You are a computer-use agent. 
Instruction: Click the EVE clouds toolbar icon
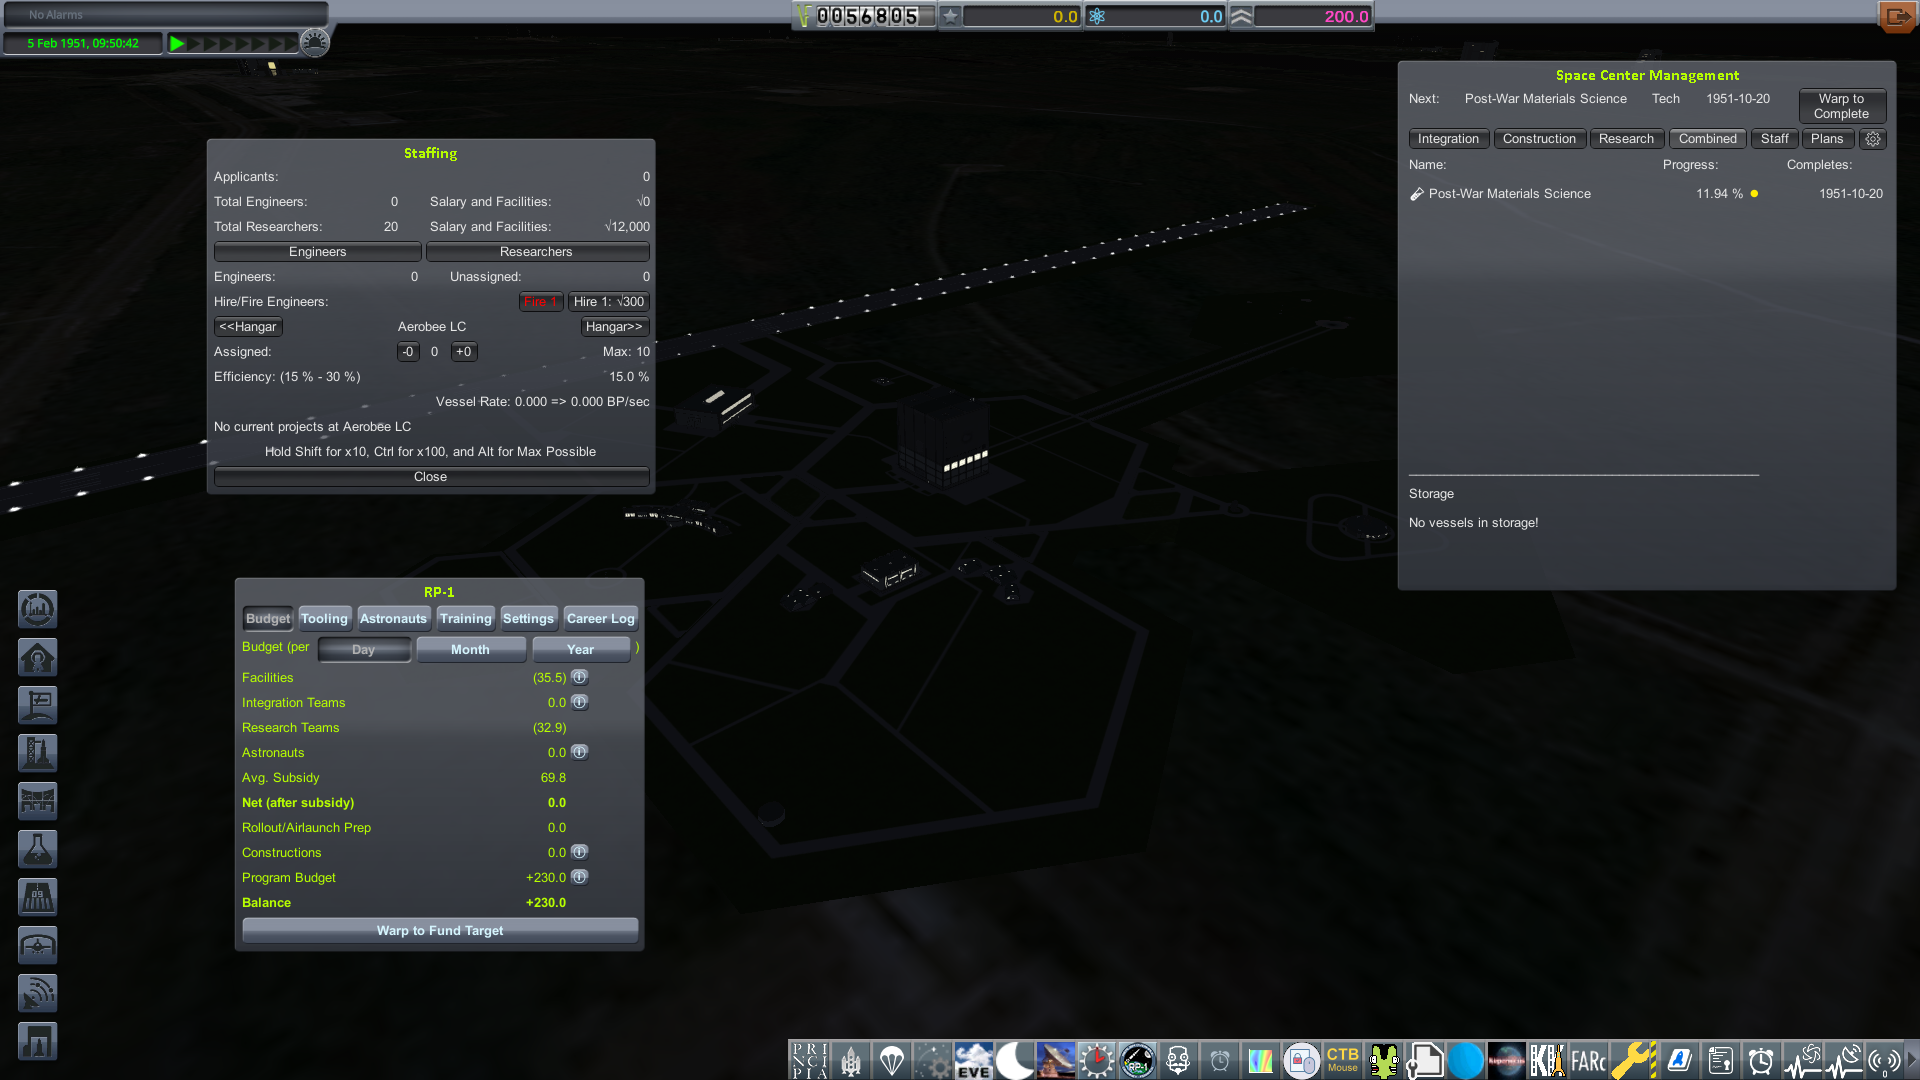[973, 1060]
